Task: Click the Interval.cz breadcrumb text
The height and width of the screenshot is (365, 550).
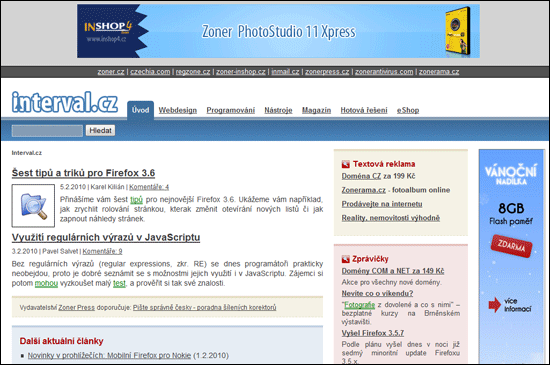Action: pyautogui.click(x=27, y=153)
